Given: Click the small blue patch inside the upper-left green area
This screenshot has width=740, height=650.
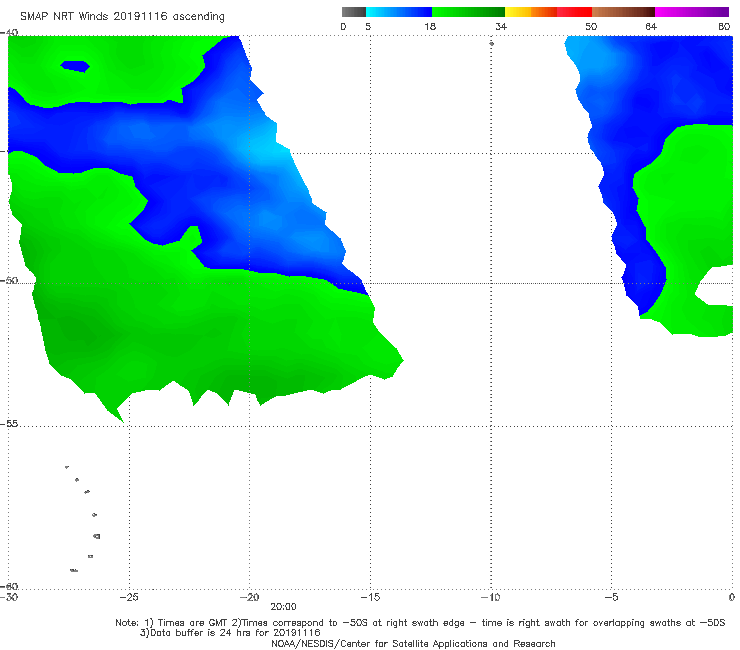Looking at the screenshot, I should click(x=75, y=66).
